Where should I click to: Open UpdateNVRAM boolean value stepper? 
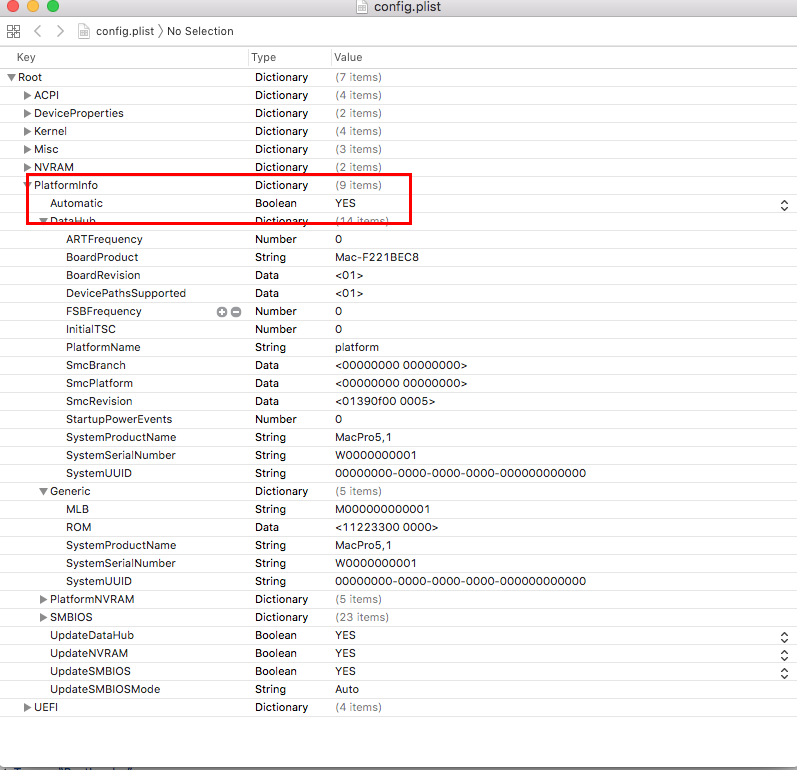[x=784, y=655]
